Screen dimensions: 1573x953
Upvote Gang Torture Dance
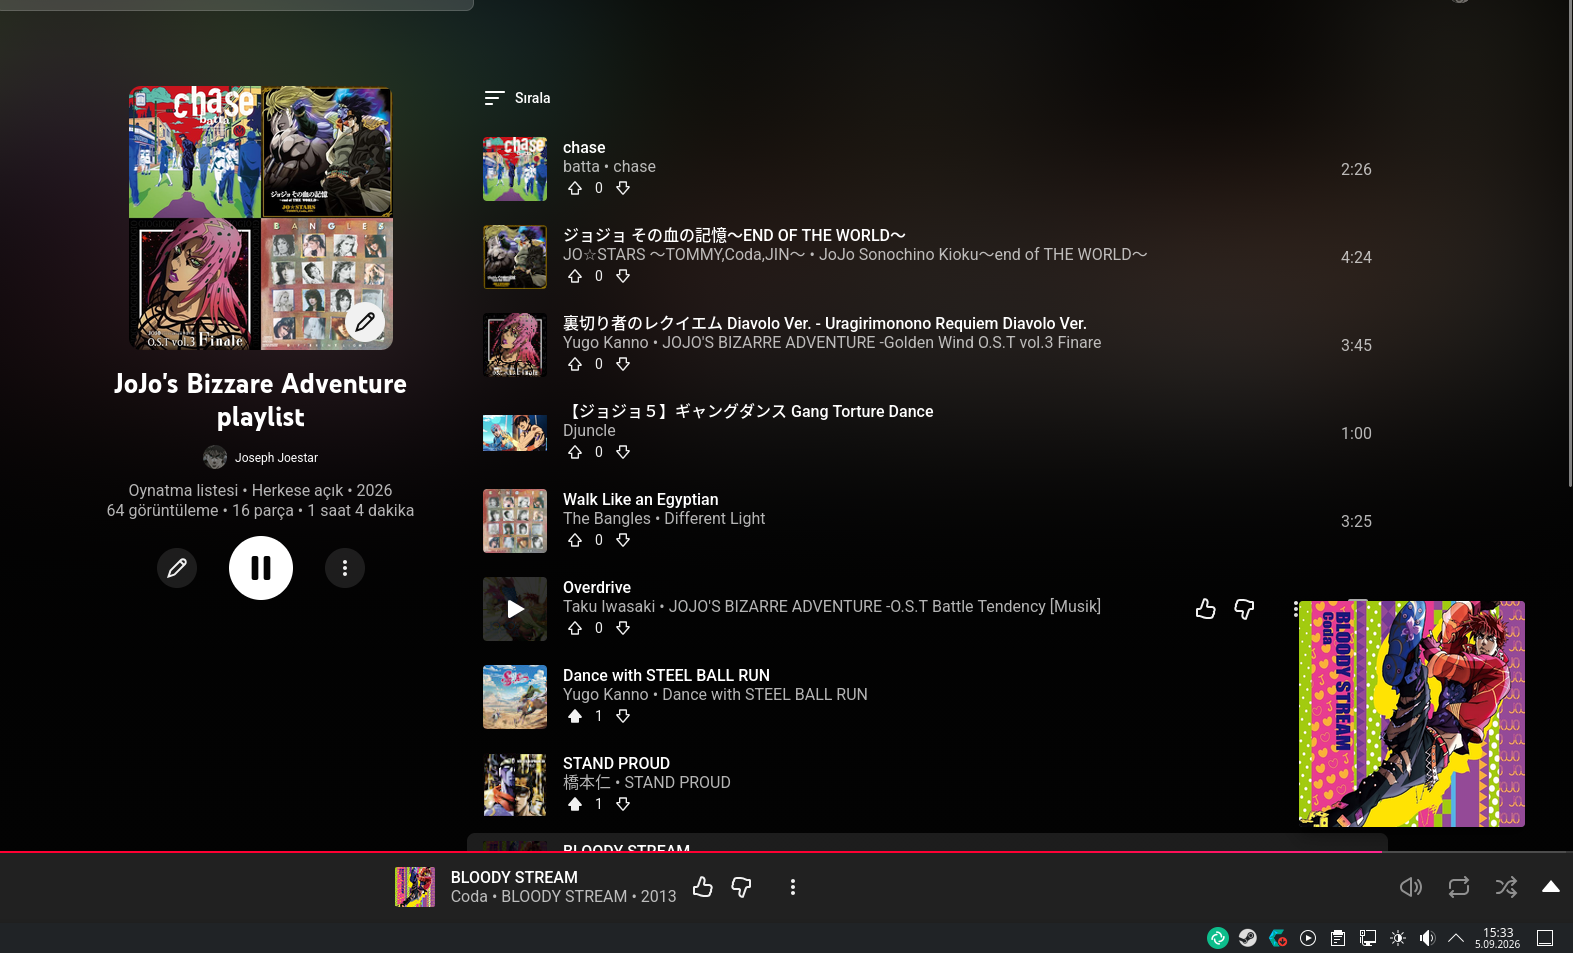[x=575, y=452]
